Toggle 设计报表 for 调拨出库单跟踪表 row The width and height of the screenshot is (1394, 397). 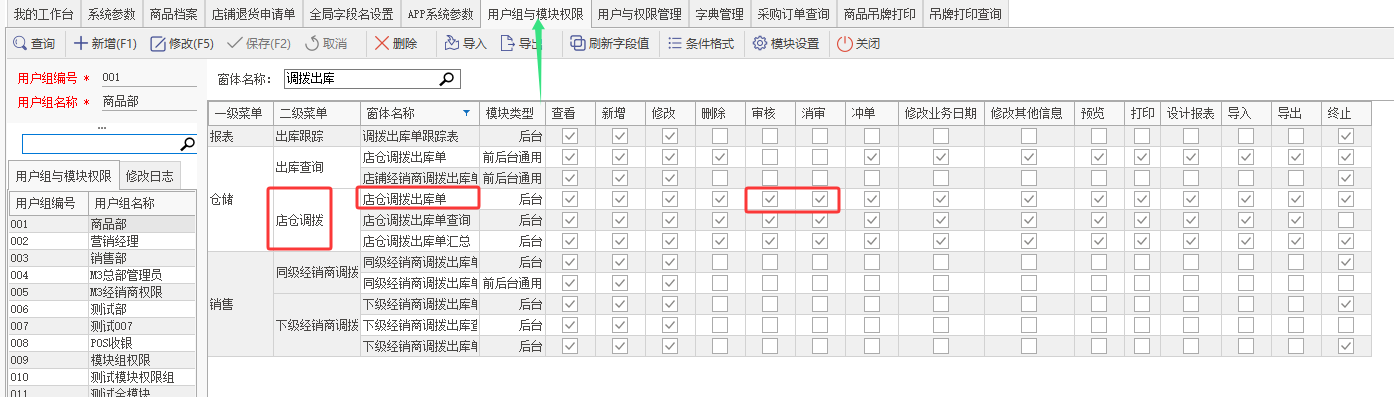coord(1190,135)
